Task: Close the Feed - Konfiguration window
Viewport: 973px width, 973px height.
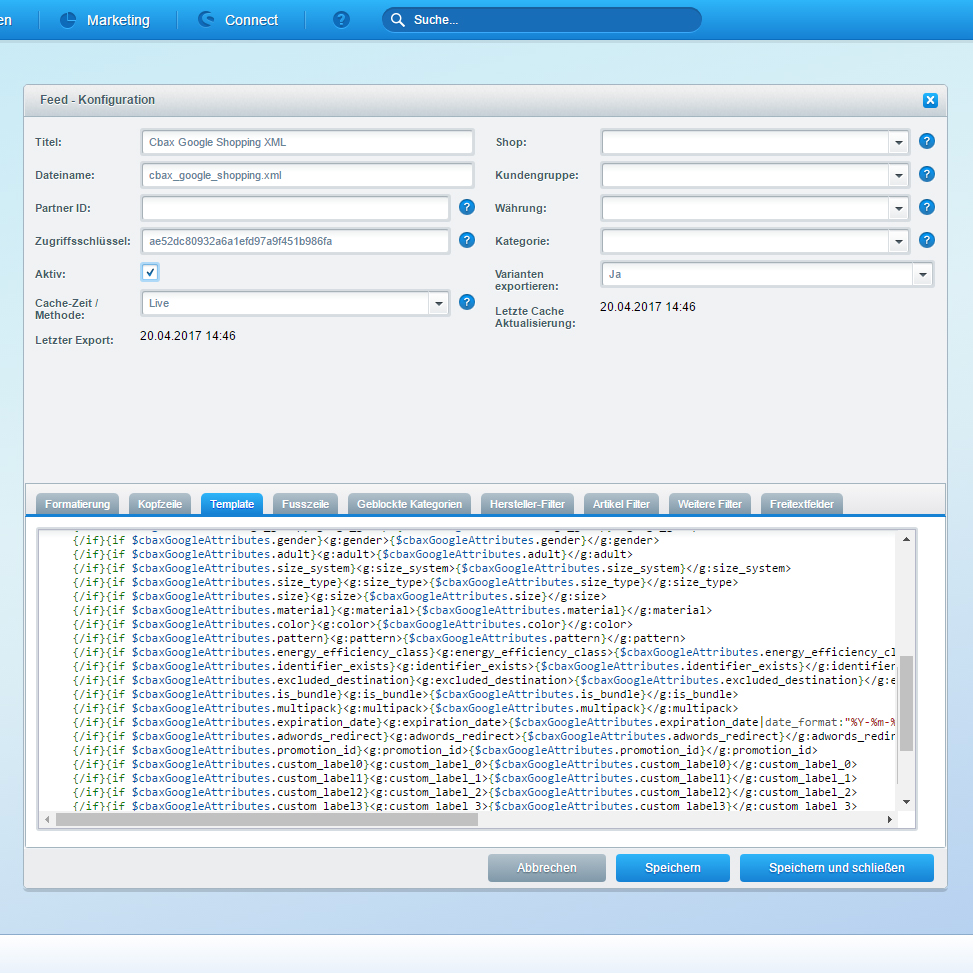Action: click(930, 100)
